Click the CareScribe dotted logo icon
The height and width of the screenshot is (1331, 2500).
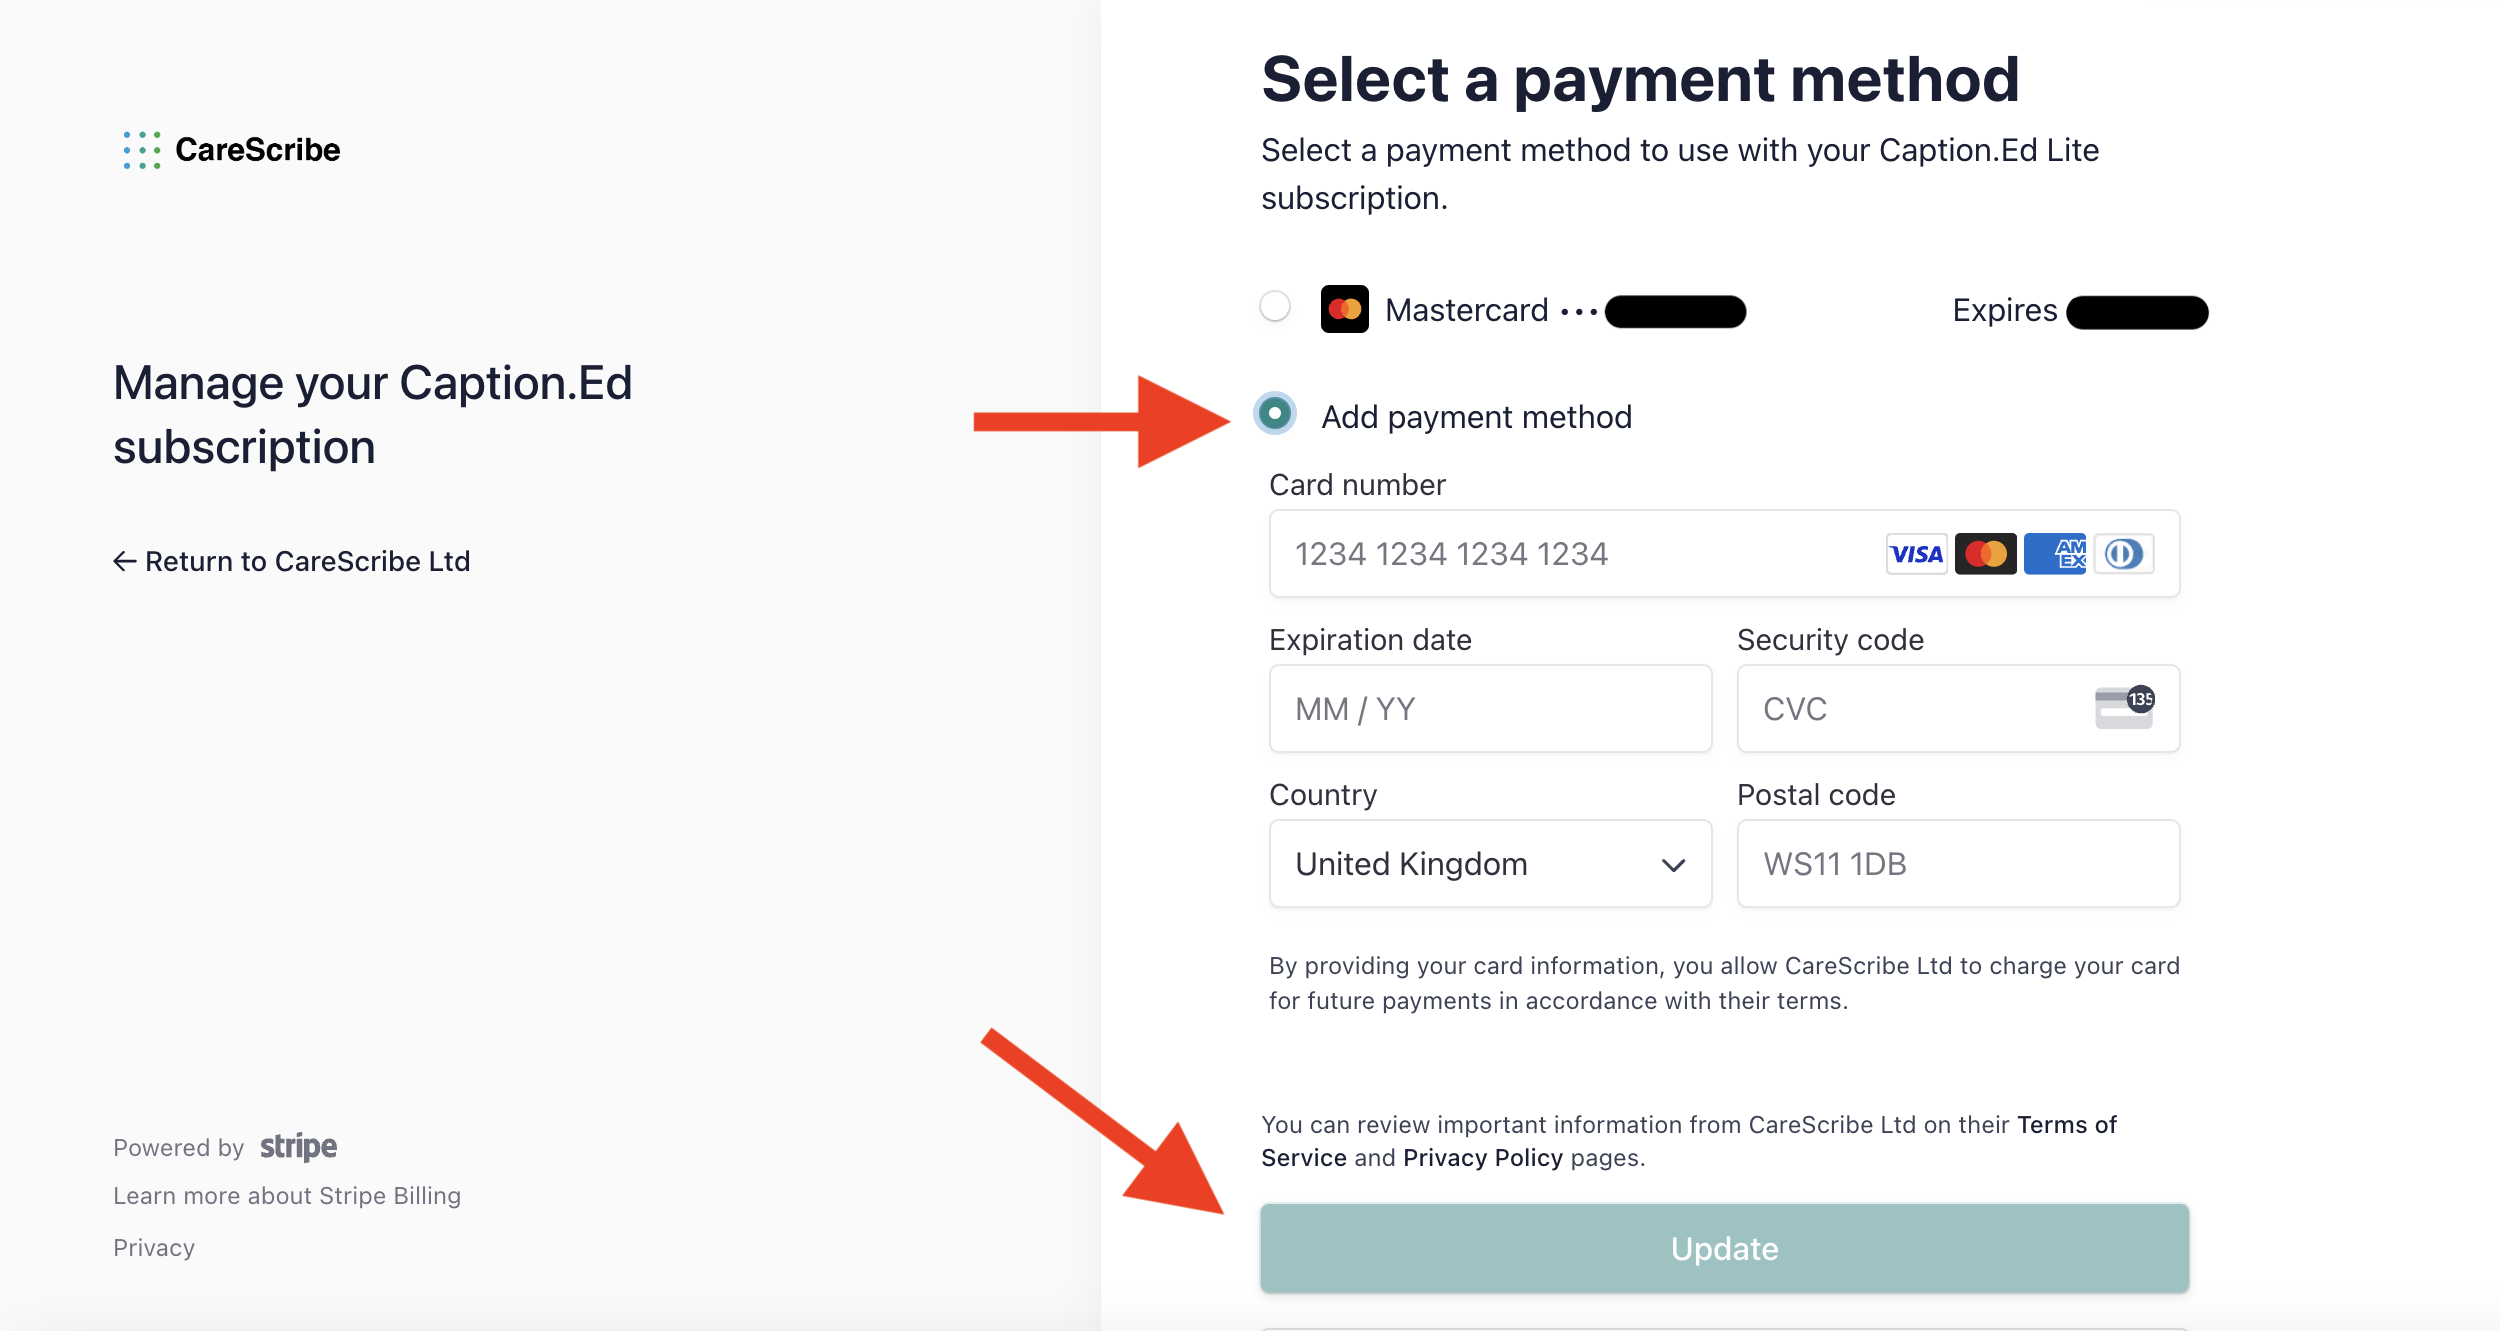(x=142, y=150)
